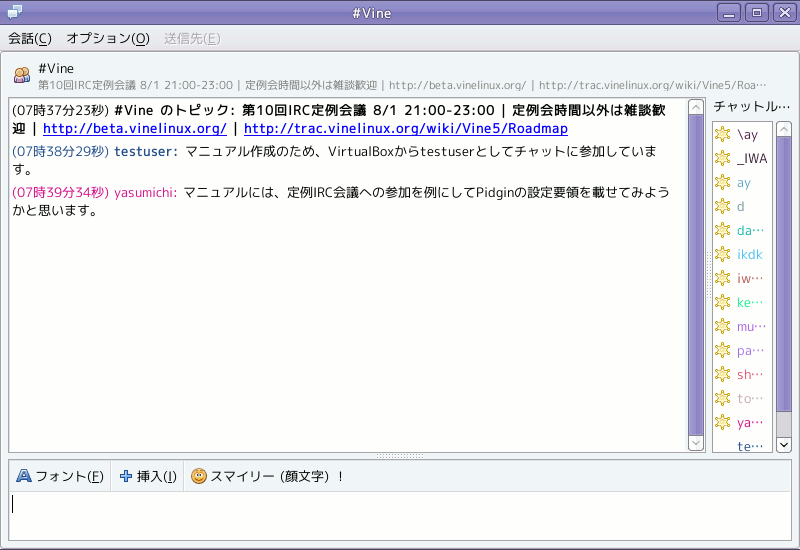800x550 pixels.
Task: Click the gray topic text under #Vine header
Action: pyautogui.click(x=402, y=85)
